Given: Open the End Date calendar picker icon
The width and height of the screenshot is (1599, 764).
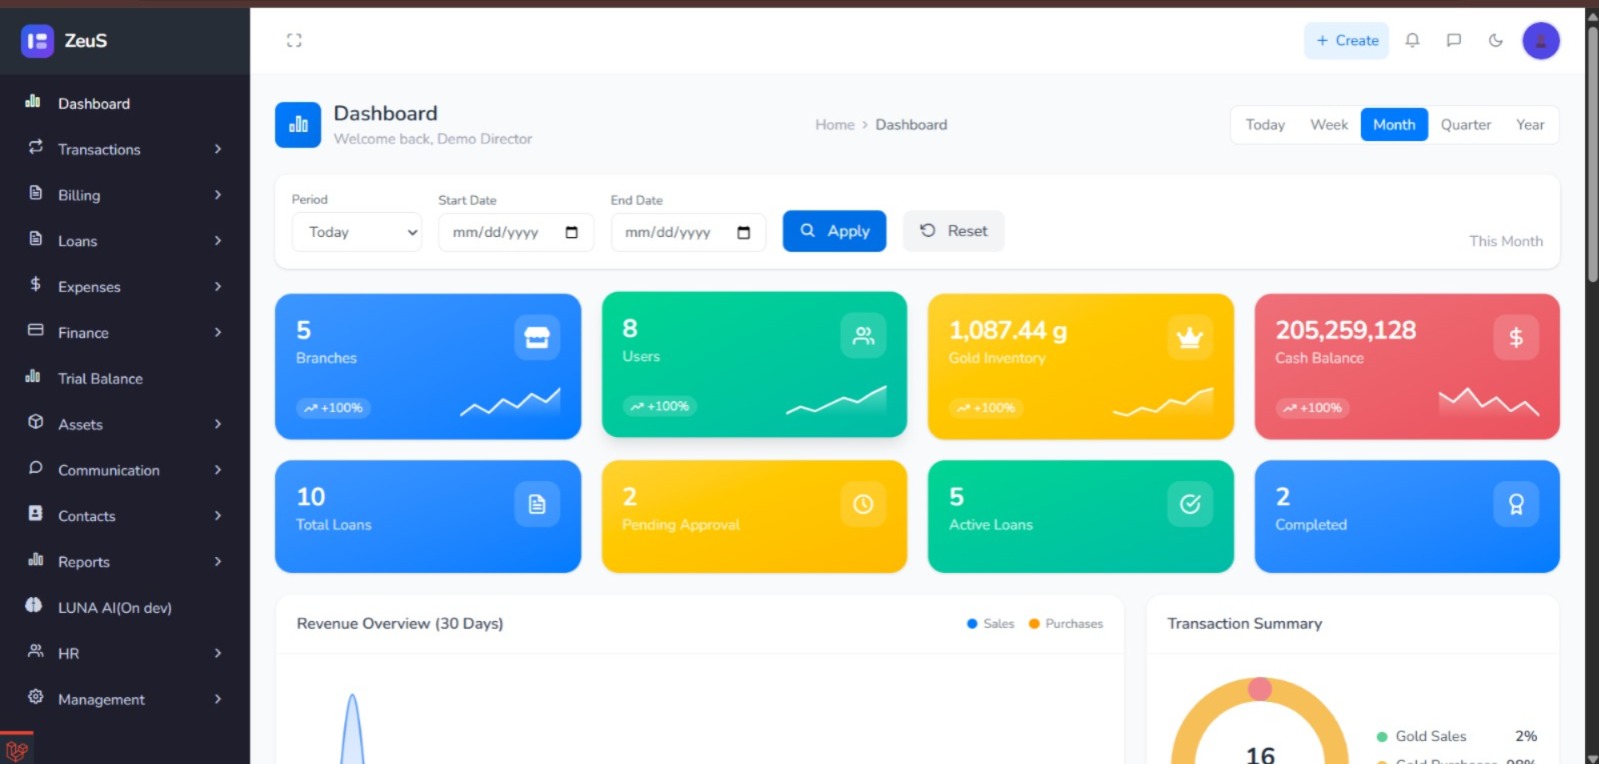Looking at the screenshot, I should point(743,232).
